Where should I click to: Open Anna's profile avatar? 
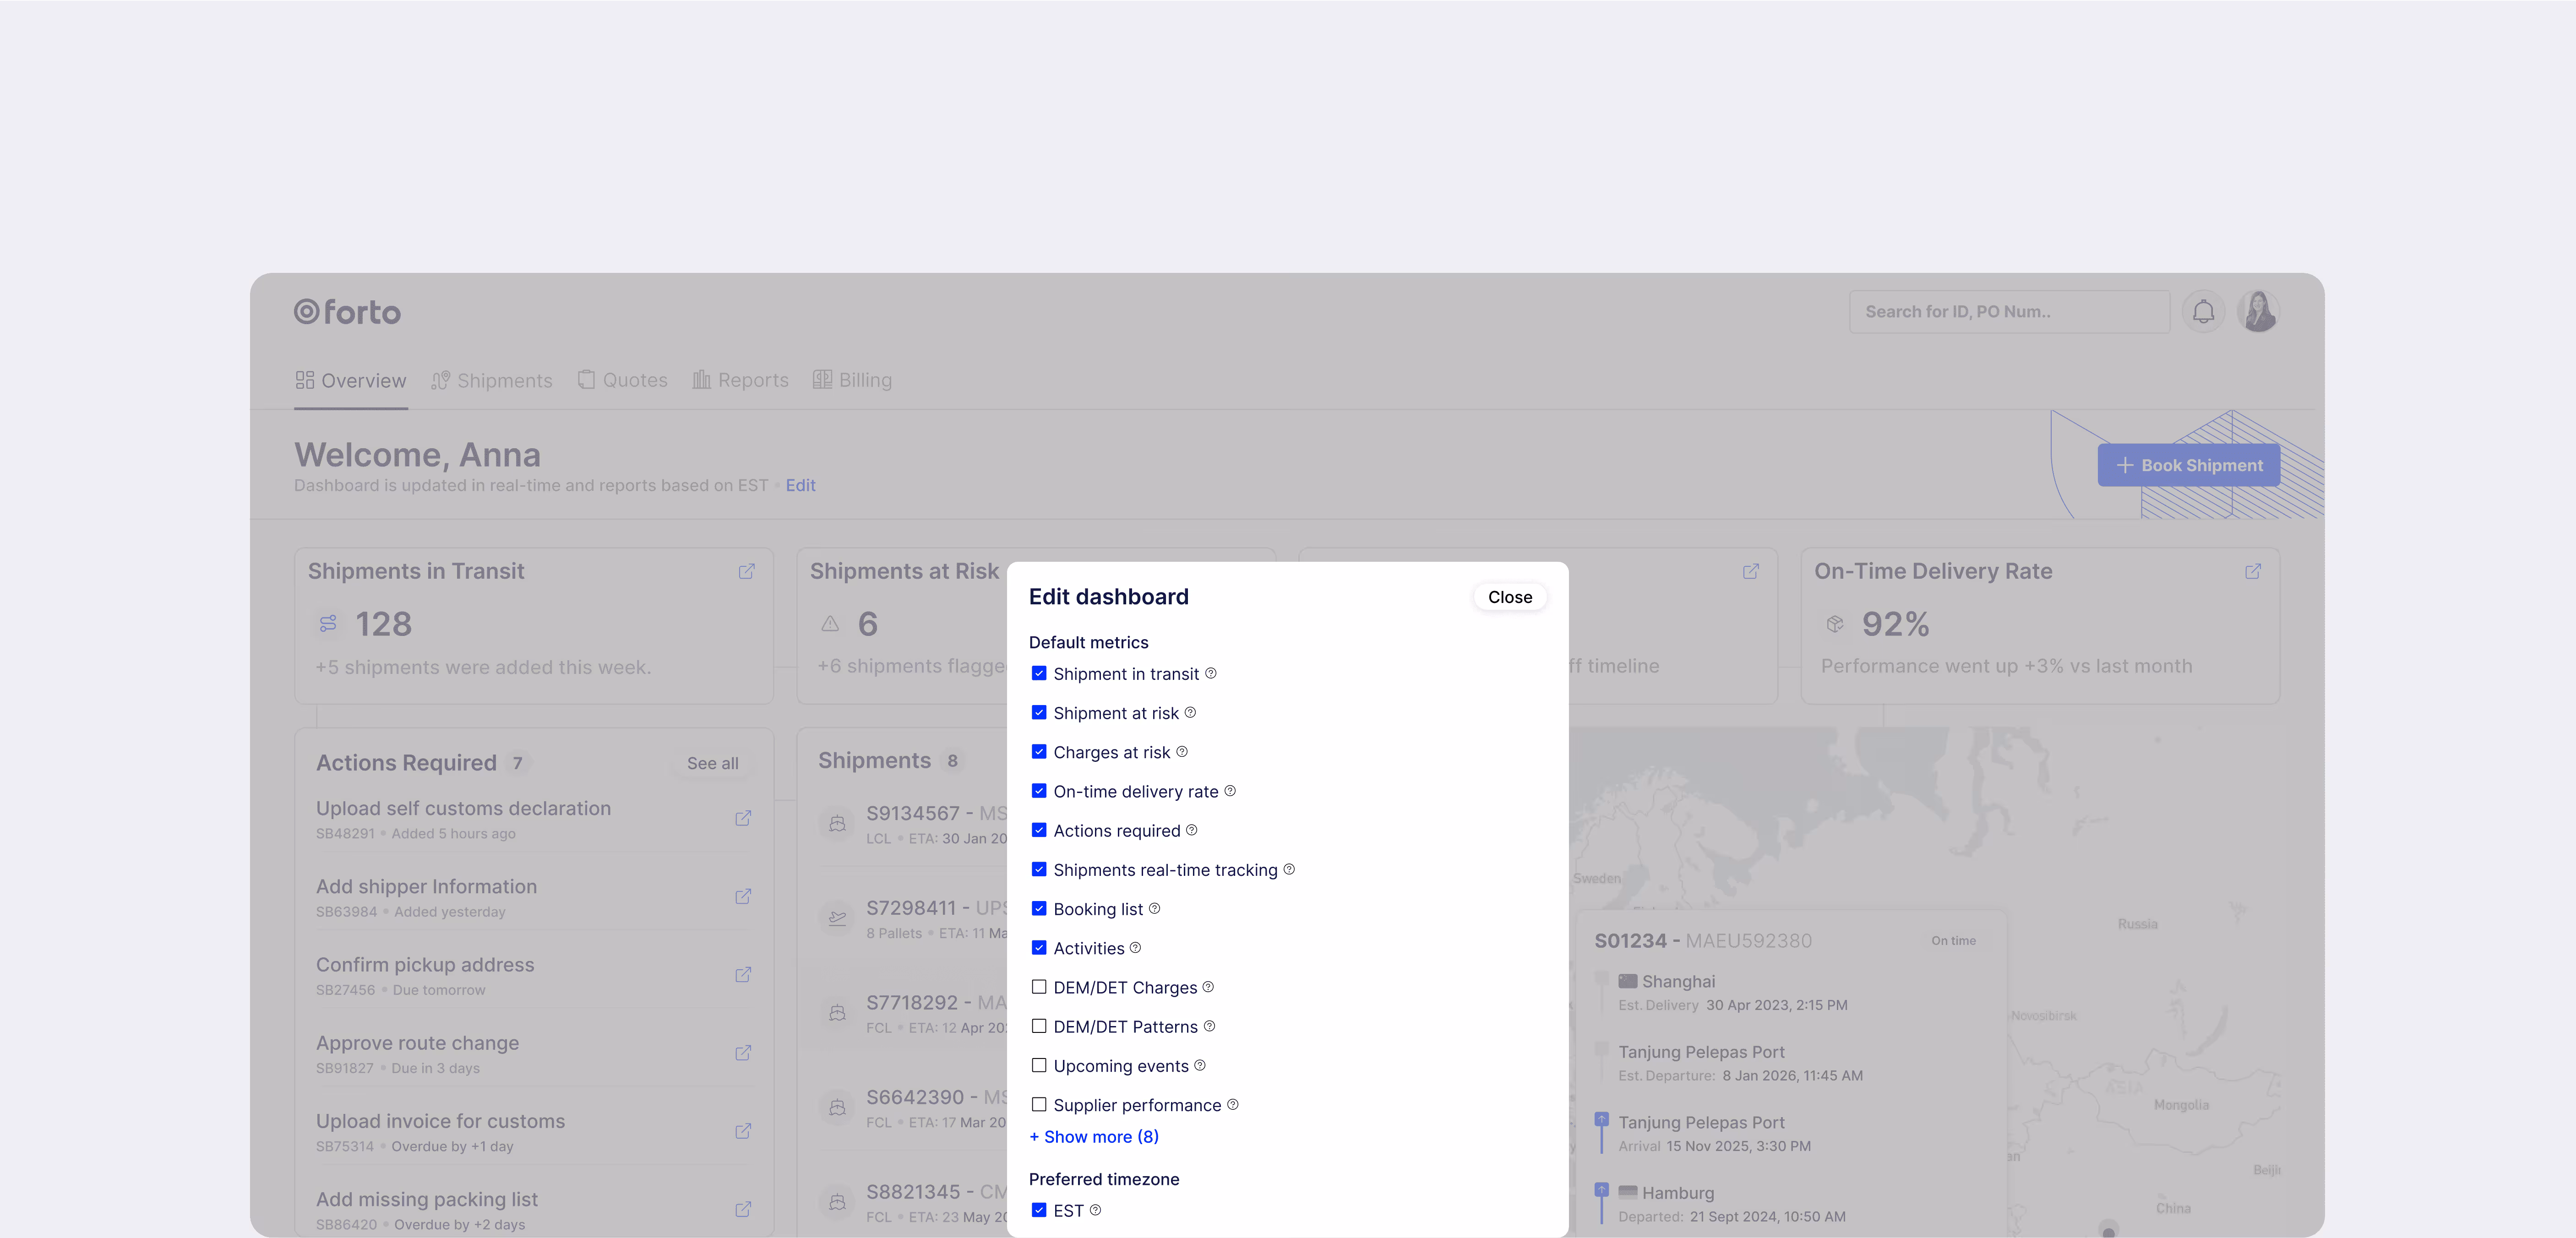pos(2259,312)
